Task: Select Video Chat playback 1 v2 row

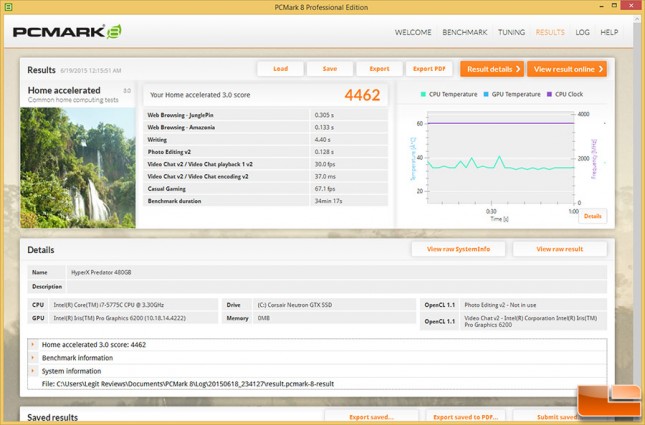Action: coord(265,164)
